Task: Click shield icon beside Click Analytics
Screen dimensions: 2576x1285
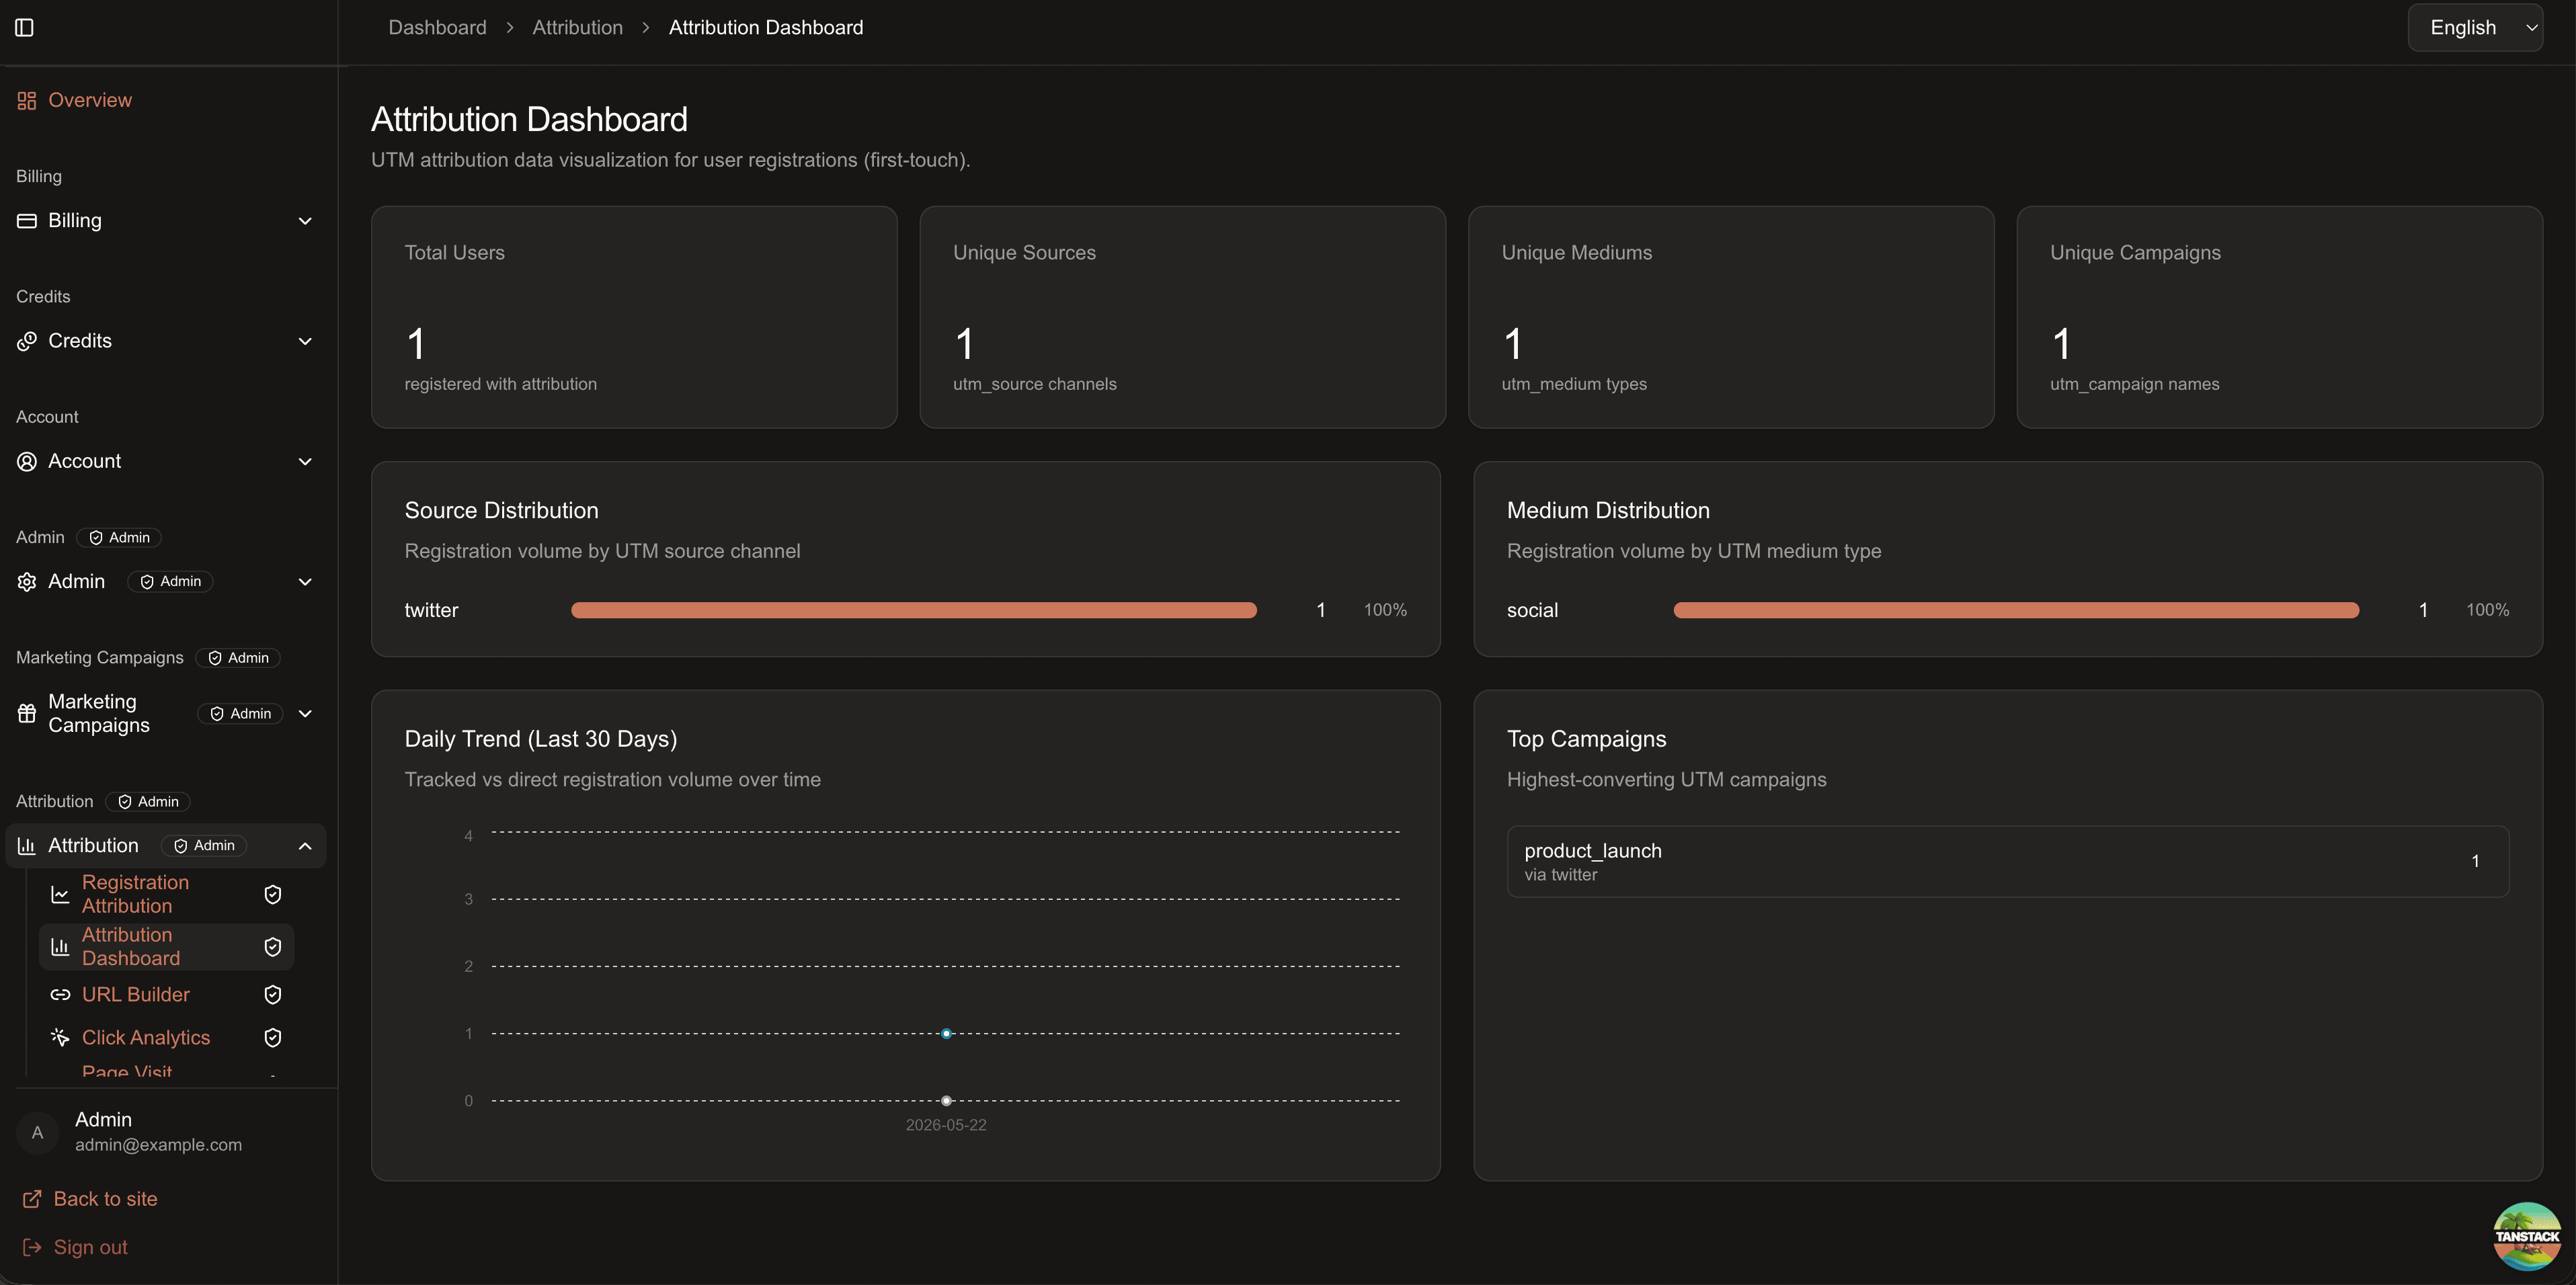Action: click(272, 1038)
